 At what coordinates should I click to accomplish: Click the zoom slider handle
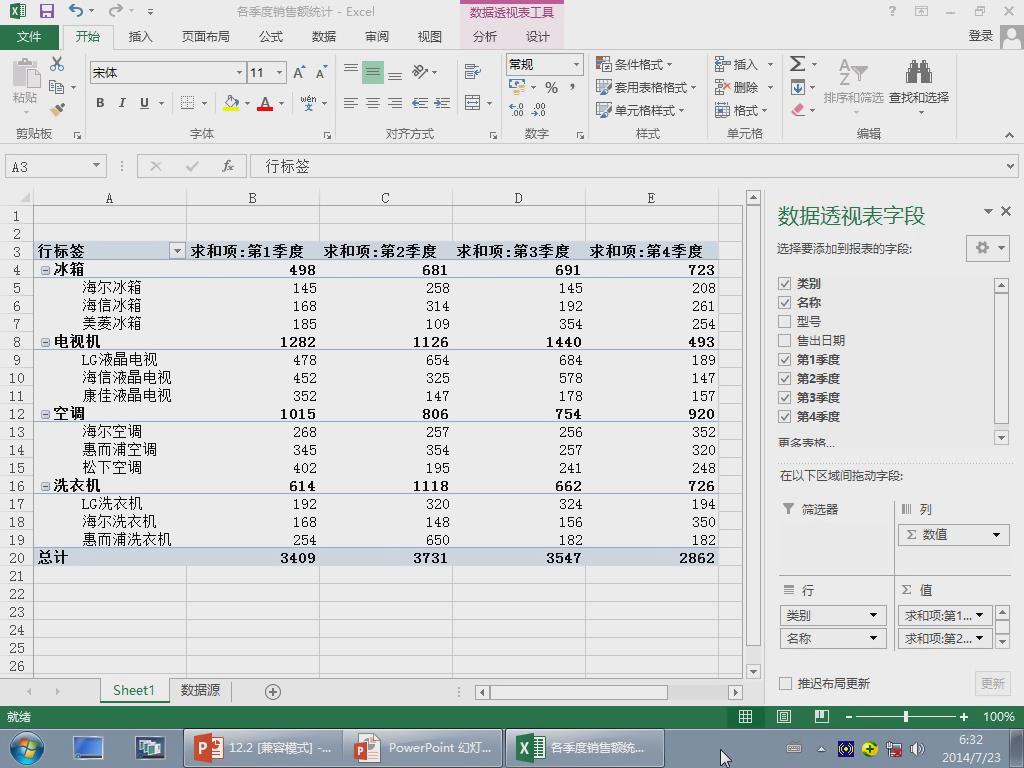[x=905, y=716]
